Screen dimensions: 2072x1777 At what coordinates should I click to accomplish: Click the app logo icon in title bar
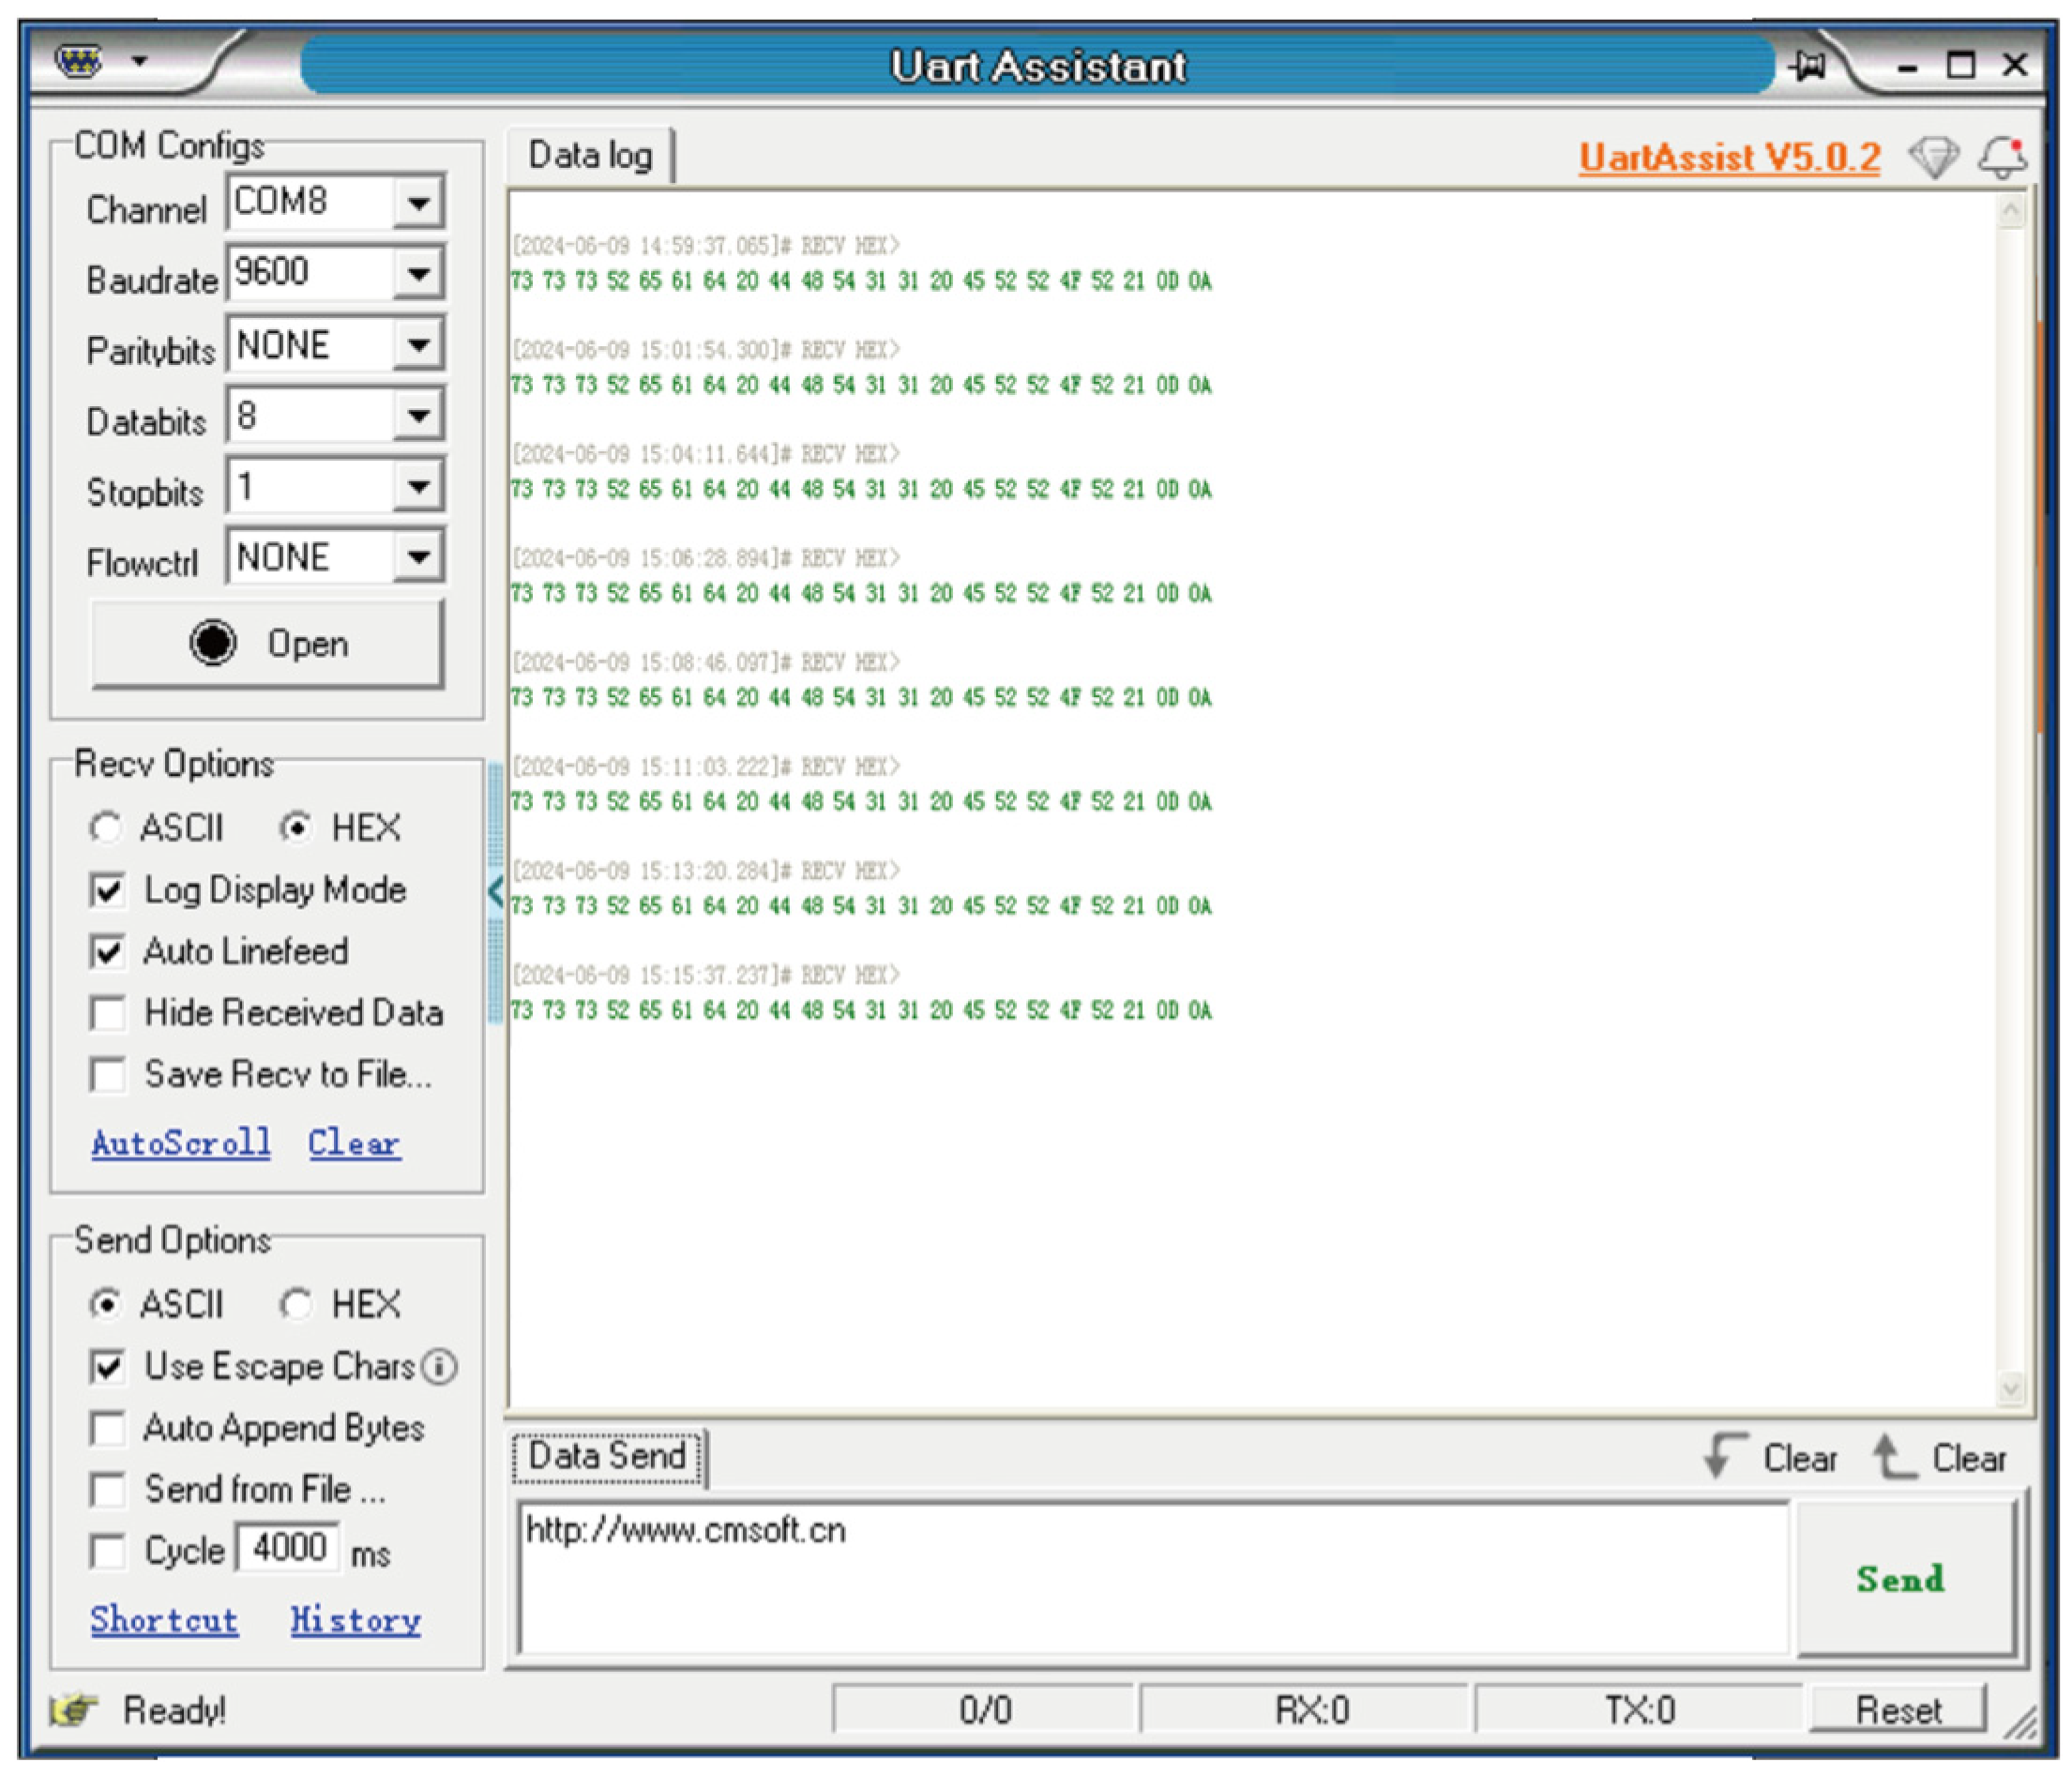point(79,61)
